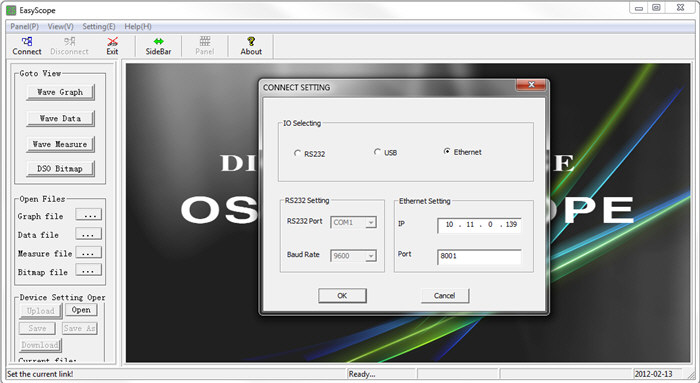Image resolution: width=700 pixels, height=383 pixels.
Task: Click the Port 8001 input field
Action: pyautogui.click(x=479, y=256)
